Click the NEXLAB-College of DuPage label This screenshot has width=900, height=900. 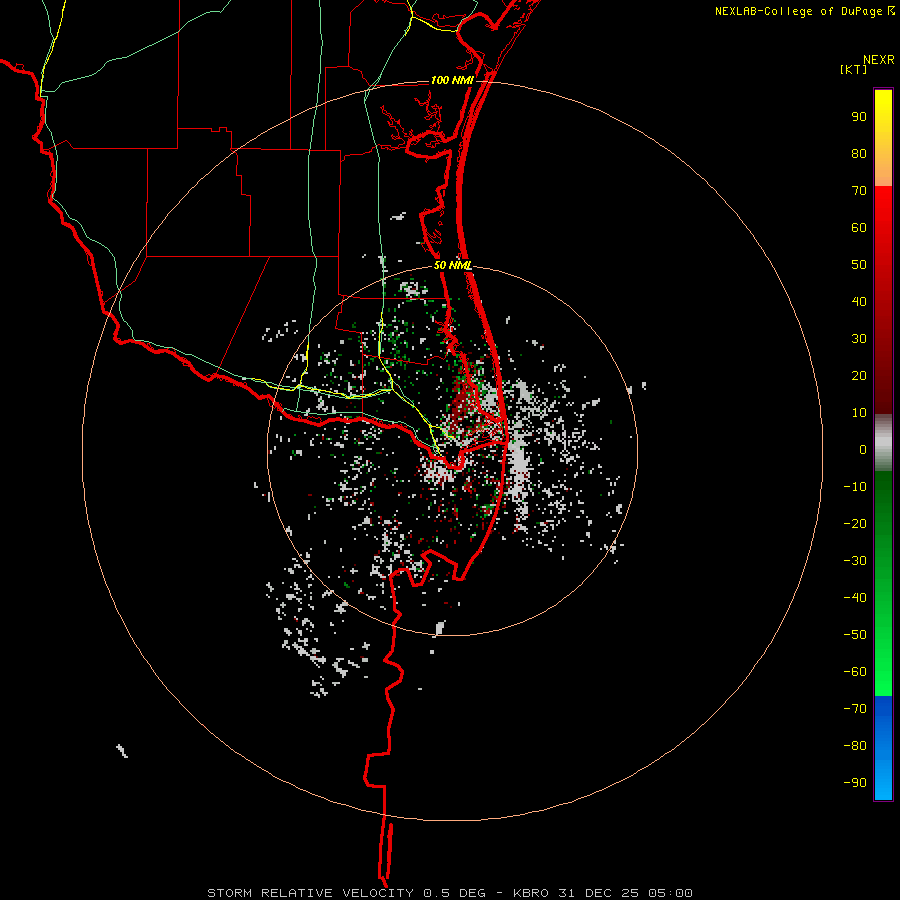[x=804, y=11]
